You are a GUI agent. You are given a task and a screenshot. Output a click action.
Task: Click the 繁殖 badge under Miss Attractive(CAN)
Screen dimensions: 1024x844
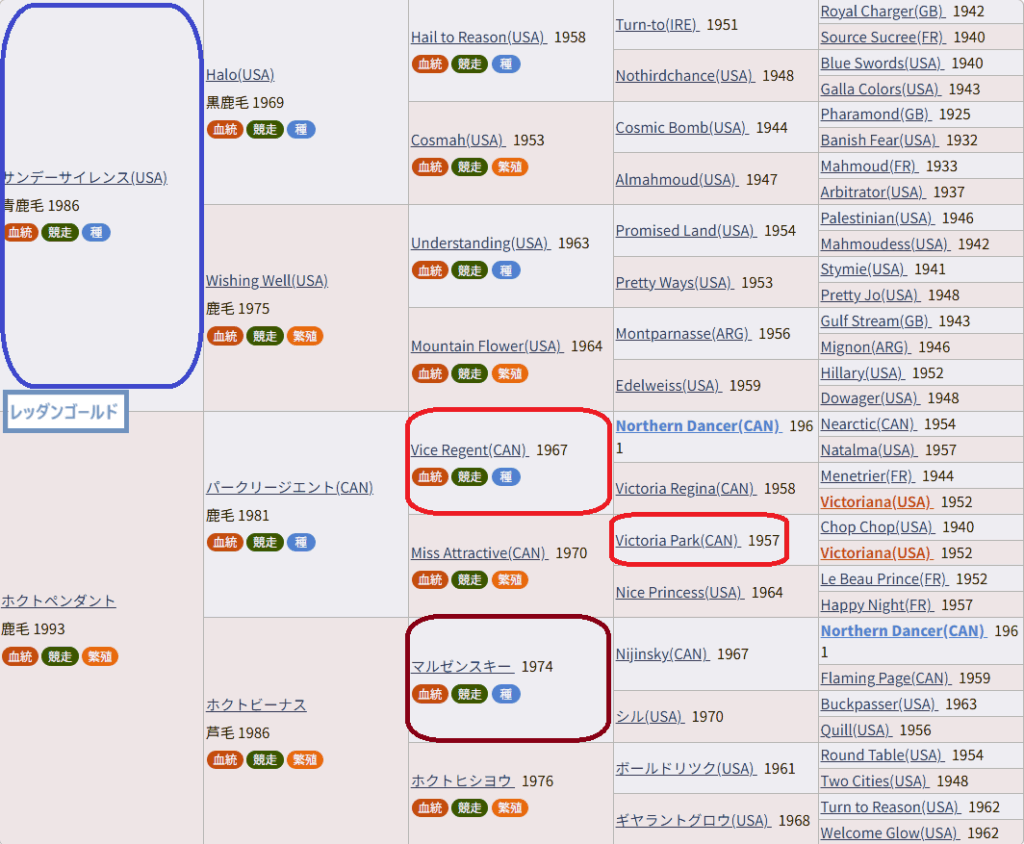pyautogui.click(x=510, y=580)
